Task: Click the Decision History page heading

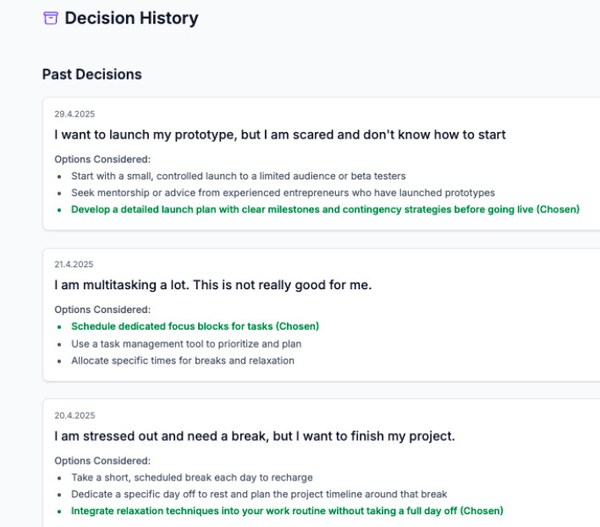Action: coord(131,18)
